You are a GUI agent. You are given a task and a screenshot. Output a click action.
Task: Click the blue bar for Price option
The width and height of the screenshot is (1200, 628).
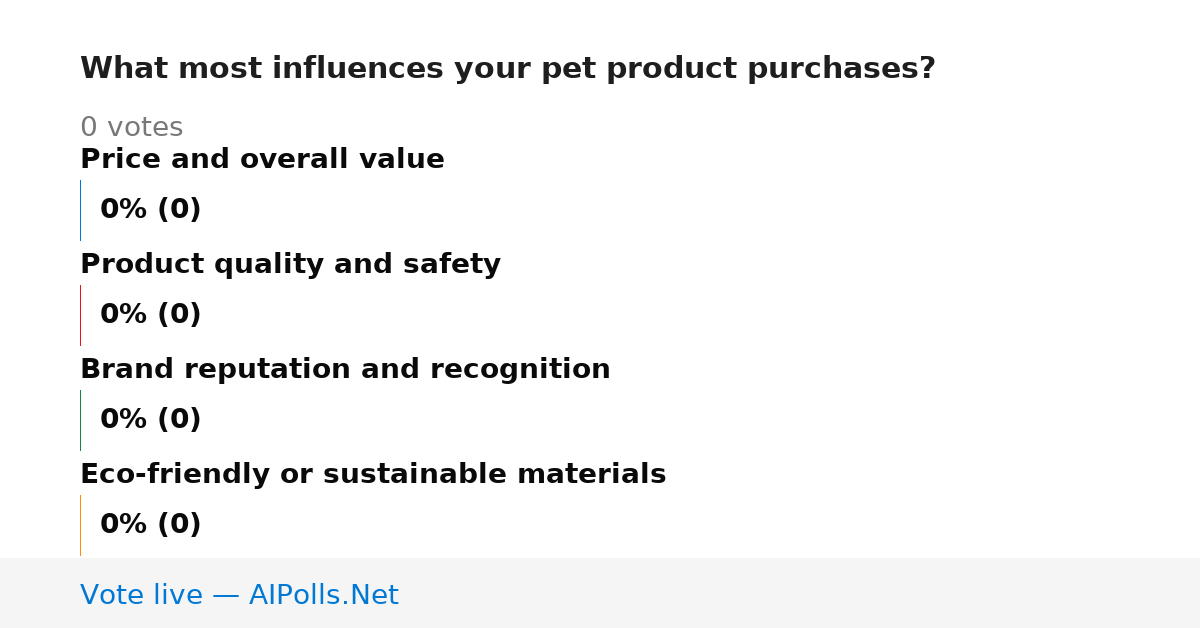tap(80, 210)
